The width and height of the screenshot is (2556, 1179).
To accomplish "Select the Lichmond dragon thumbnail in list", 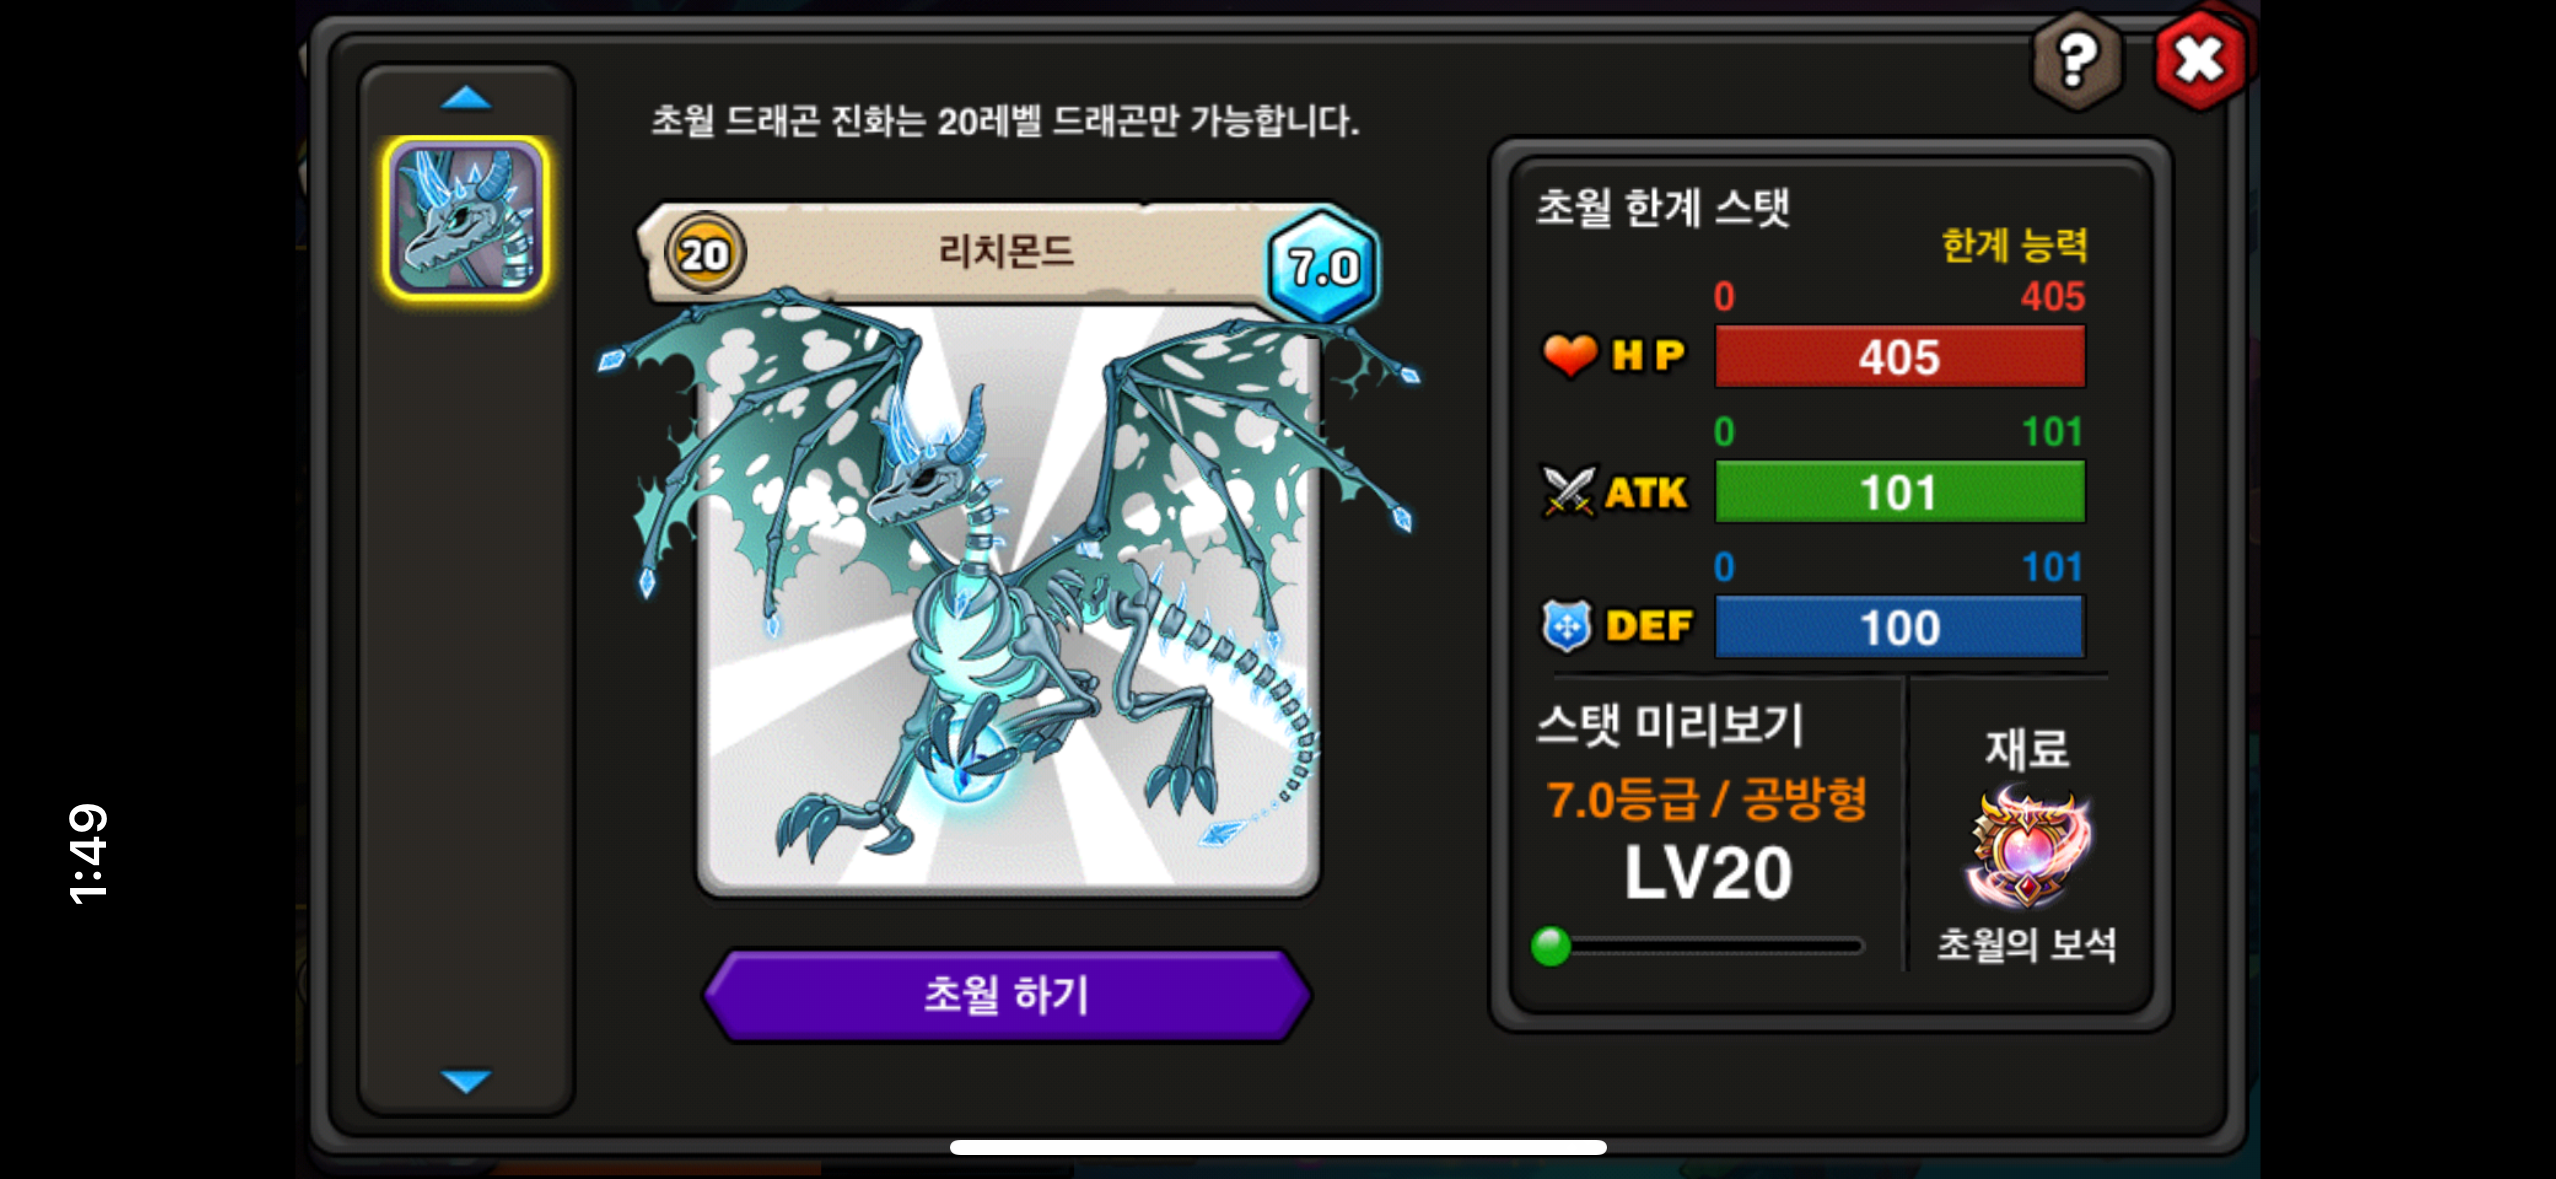I will tap(466, 218).
